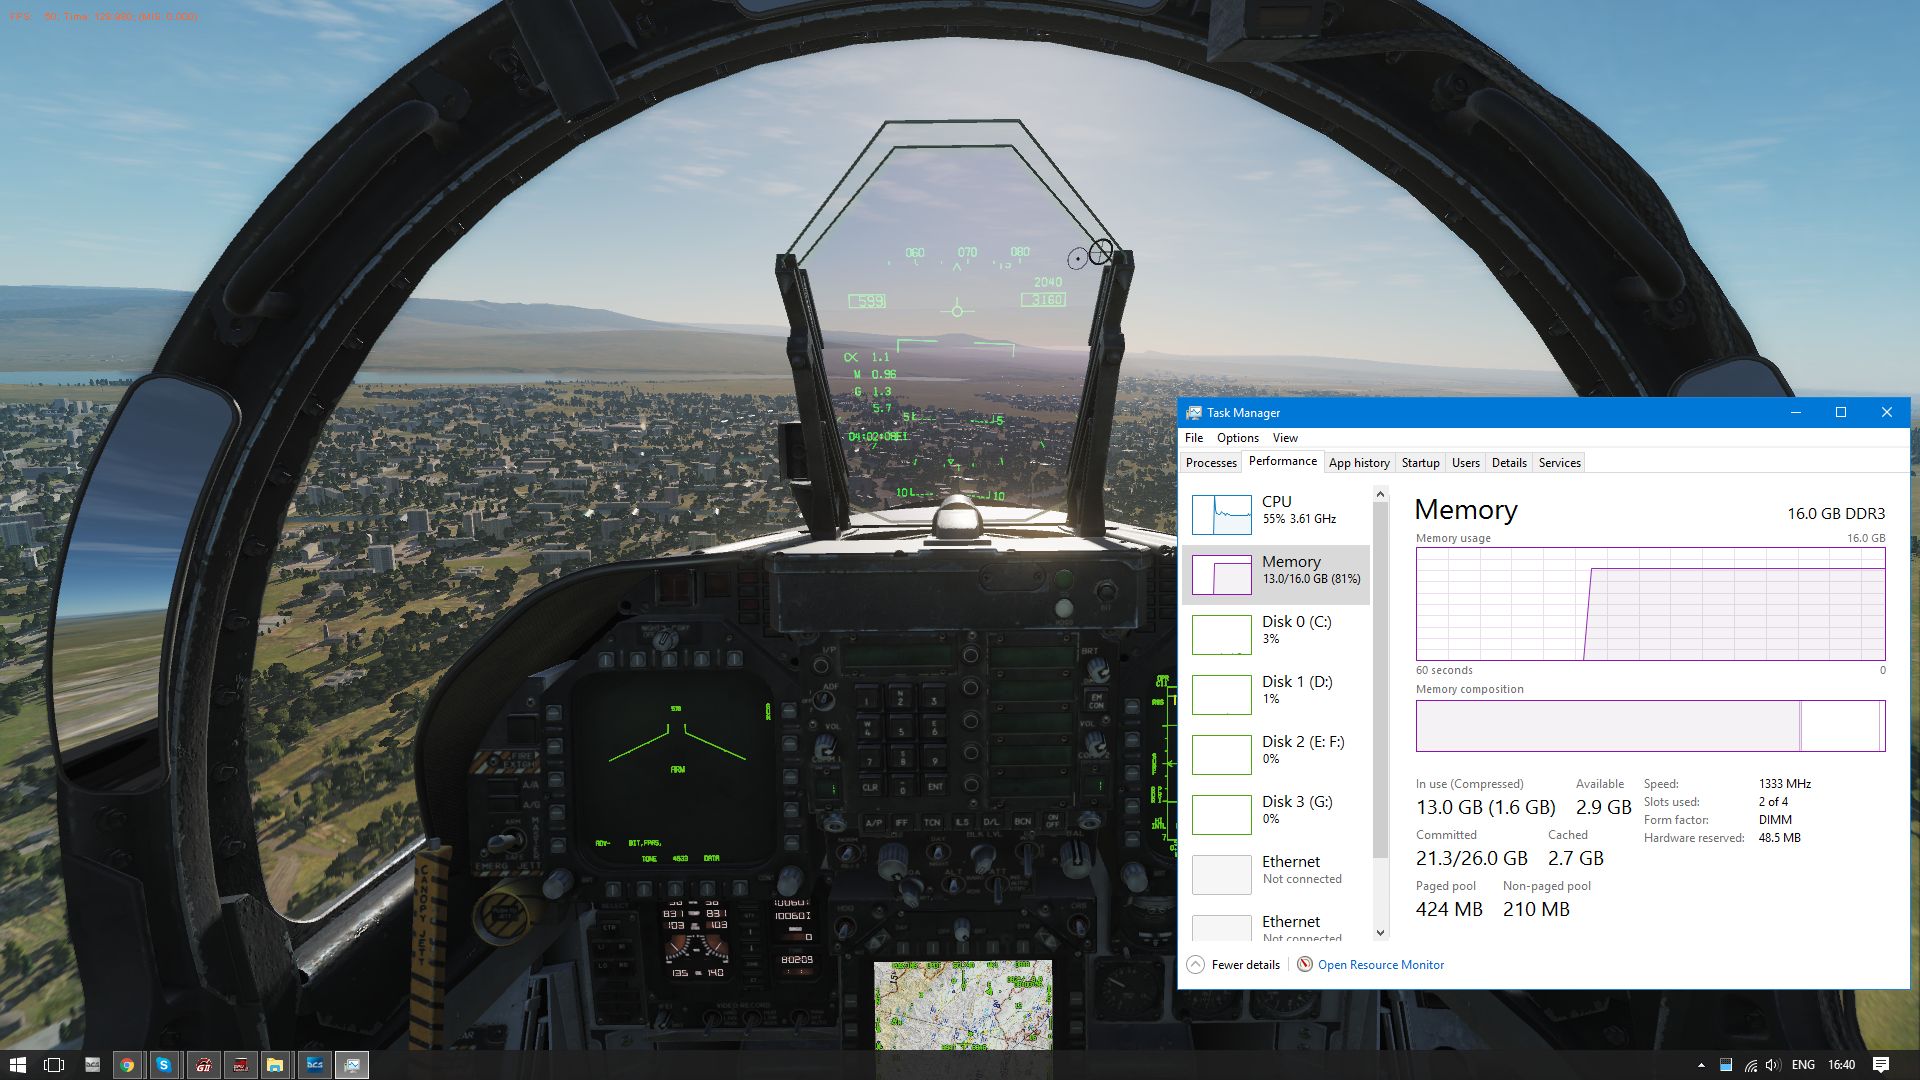Viewport: 1920px width, 1080px height.
Task: Click the 16:40 system clock
Action: (x=1841, y=1065)
